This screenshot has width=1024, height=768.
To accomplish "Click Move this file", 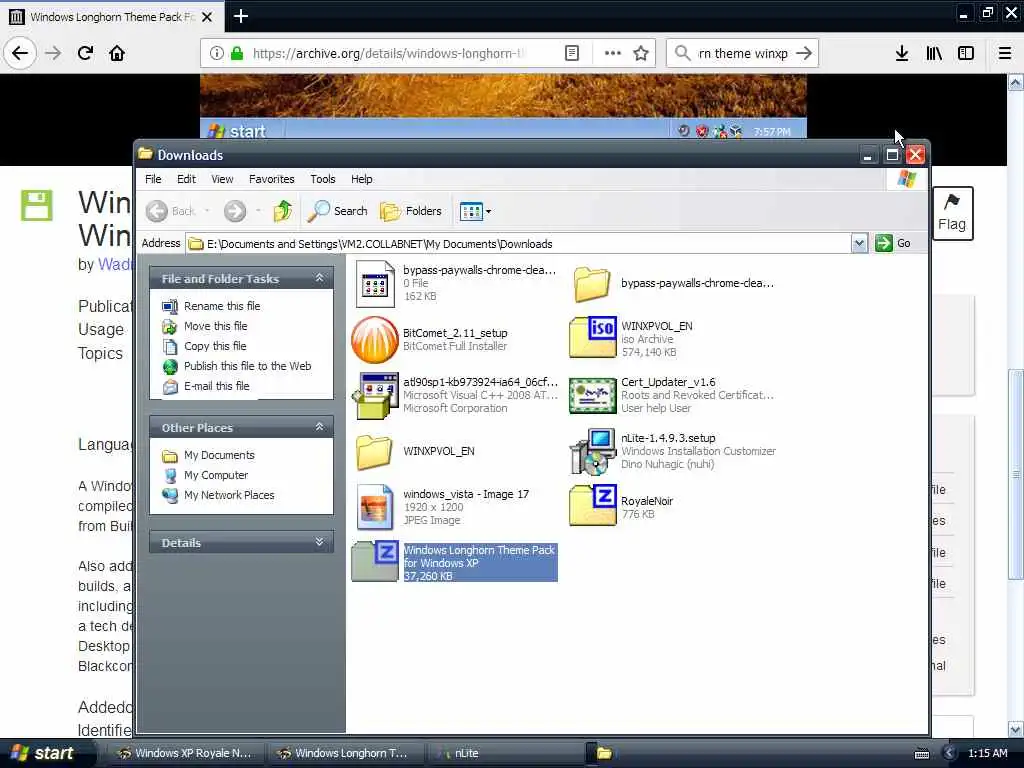I will 216,326.
